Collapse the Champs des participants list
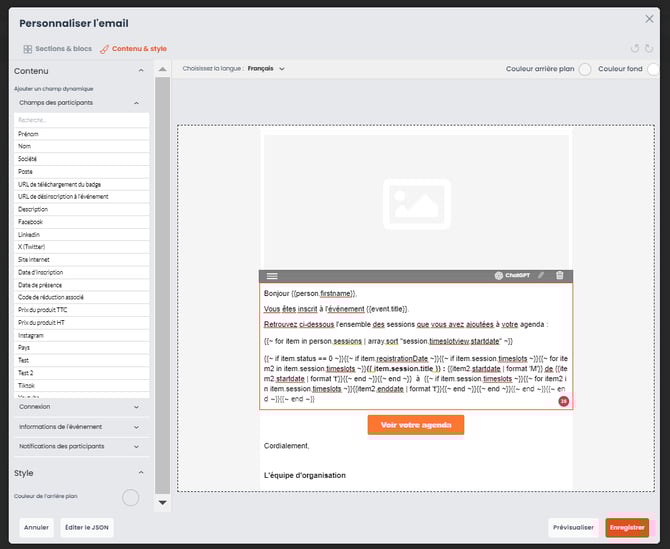 (x=136, y=102)
